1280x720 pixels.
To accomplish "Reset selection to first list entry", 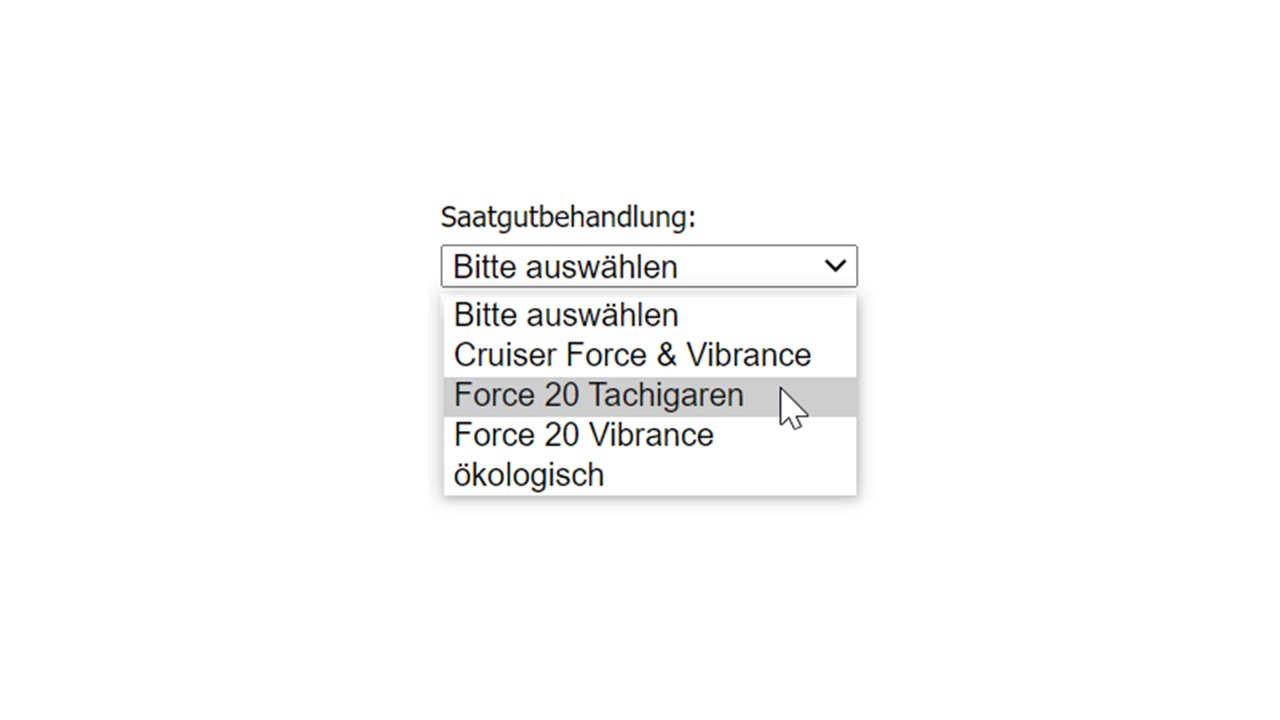I will pos(566,316).
